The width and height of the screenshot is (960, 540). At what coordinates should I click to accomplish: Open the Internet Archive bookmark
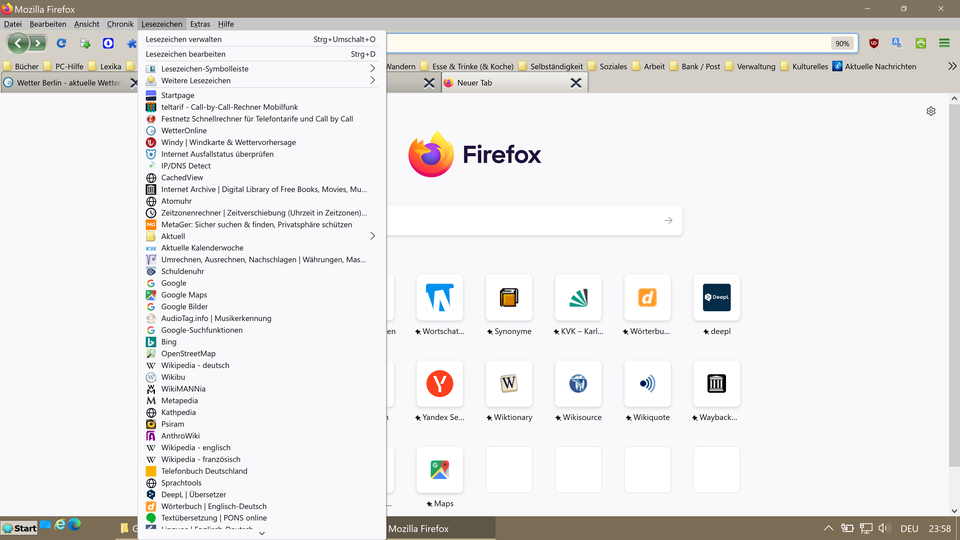point(261,189)
